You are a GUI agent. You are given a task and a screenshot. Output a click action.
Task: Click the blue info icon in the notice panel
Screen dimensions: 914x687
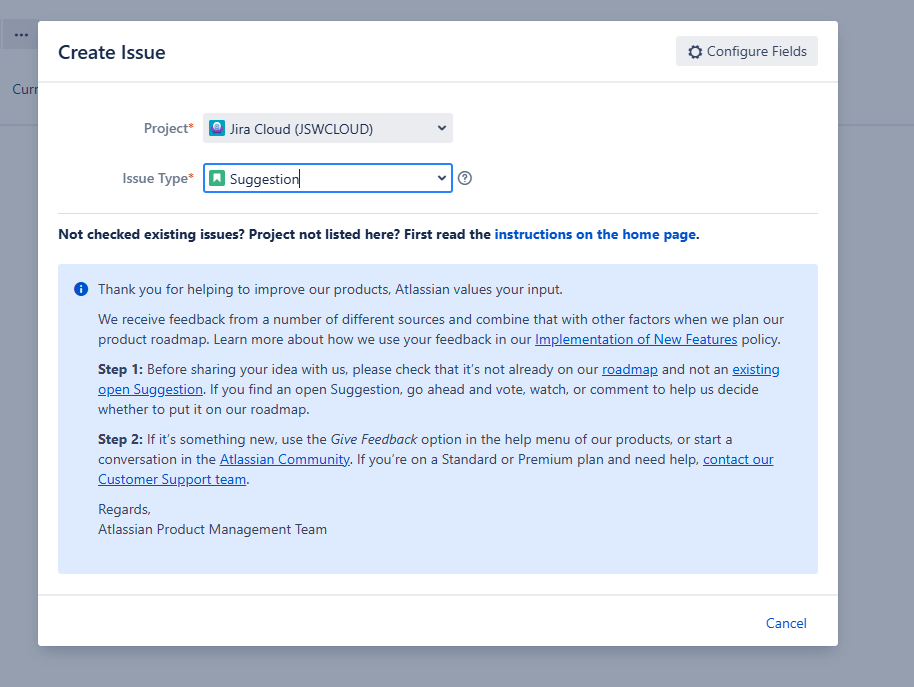(81, 289)
